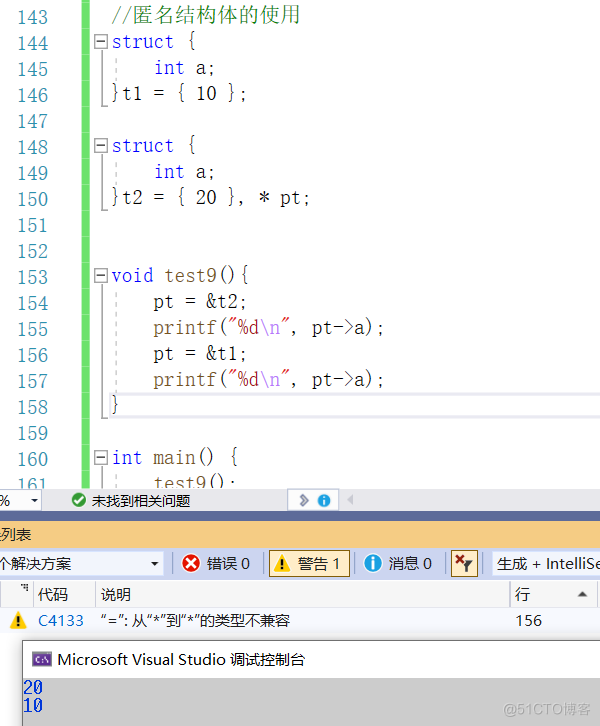This screenshot has width=600, height=726.
Task: Toggle the 消息 0 messages filter
Action: [x=398, y=563]
